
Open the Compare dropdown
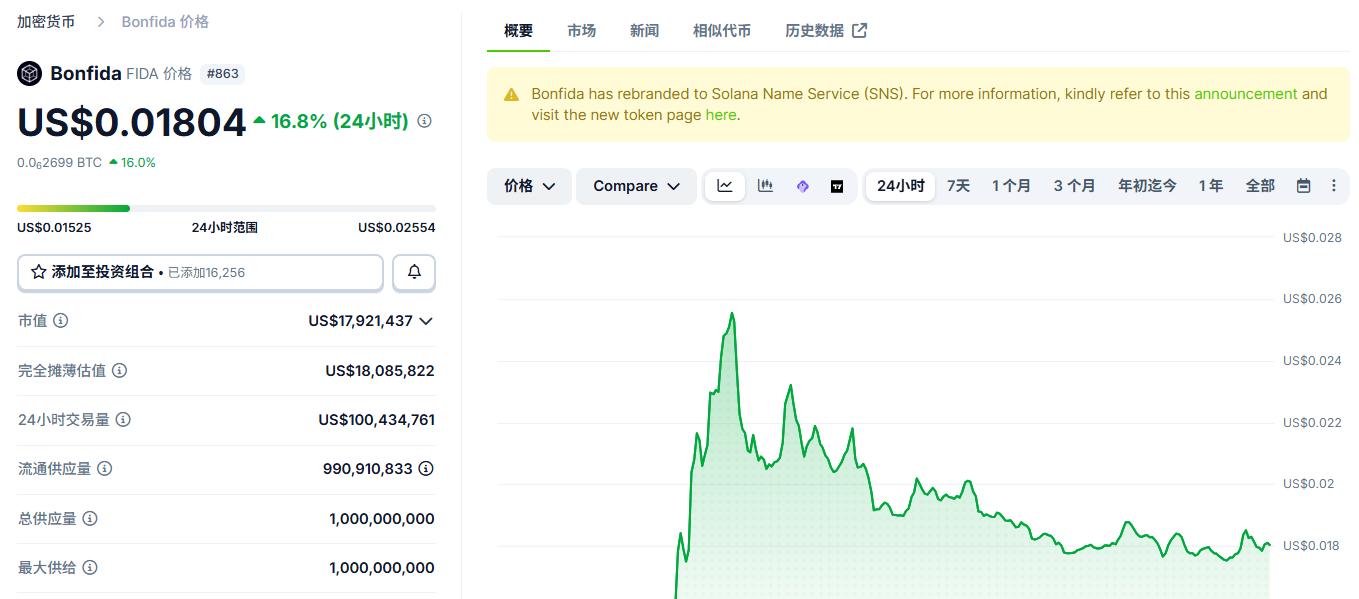[635, 186]
